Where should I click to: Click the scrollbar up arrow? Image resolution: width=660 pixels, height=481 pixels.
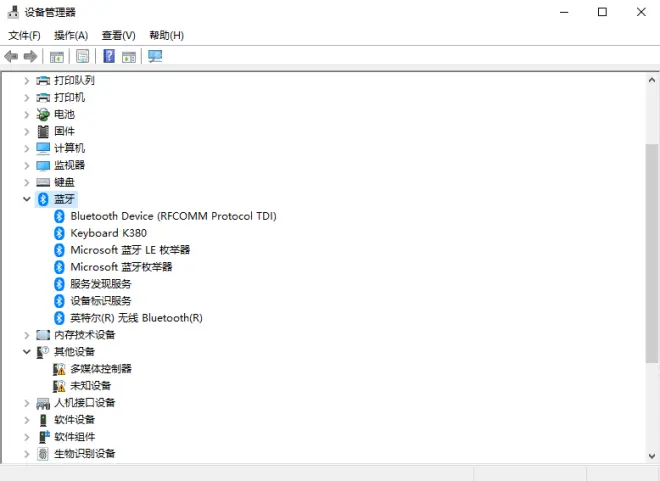[x=652, y=80]
